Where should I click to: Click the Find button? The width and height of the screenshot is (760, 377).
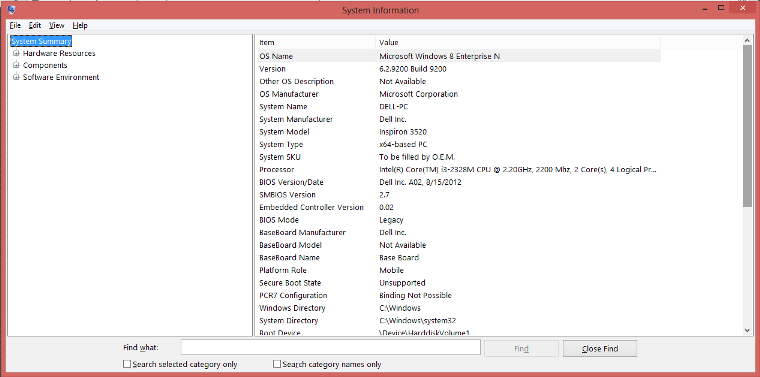pos(521,348)
